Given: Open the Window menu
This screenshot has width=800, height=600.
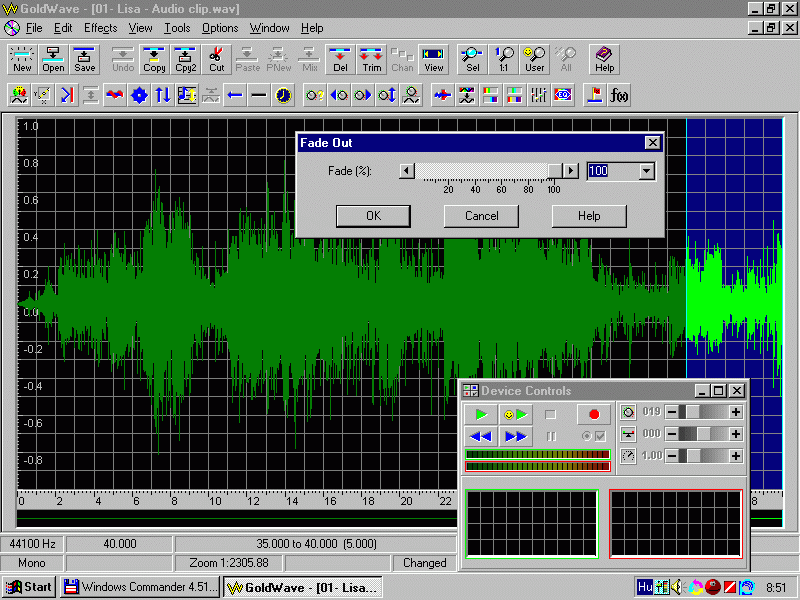Looking at the screenshot, I should click(x=269, y=28).
